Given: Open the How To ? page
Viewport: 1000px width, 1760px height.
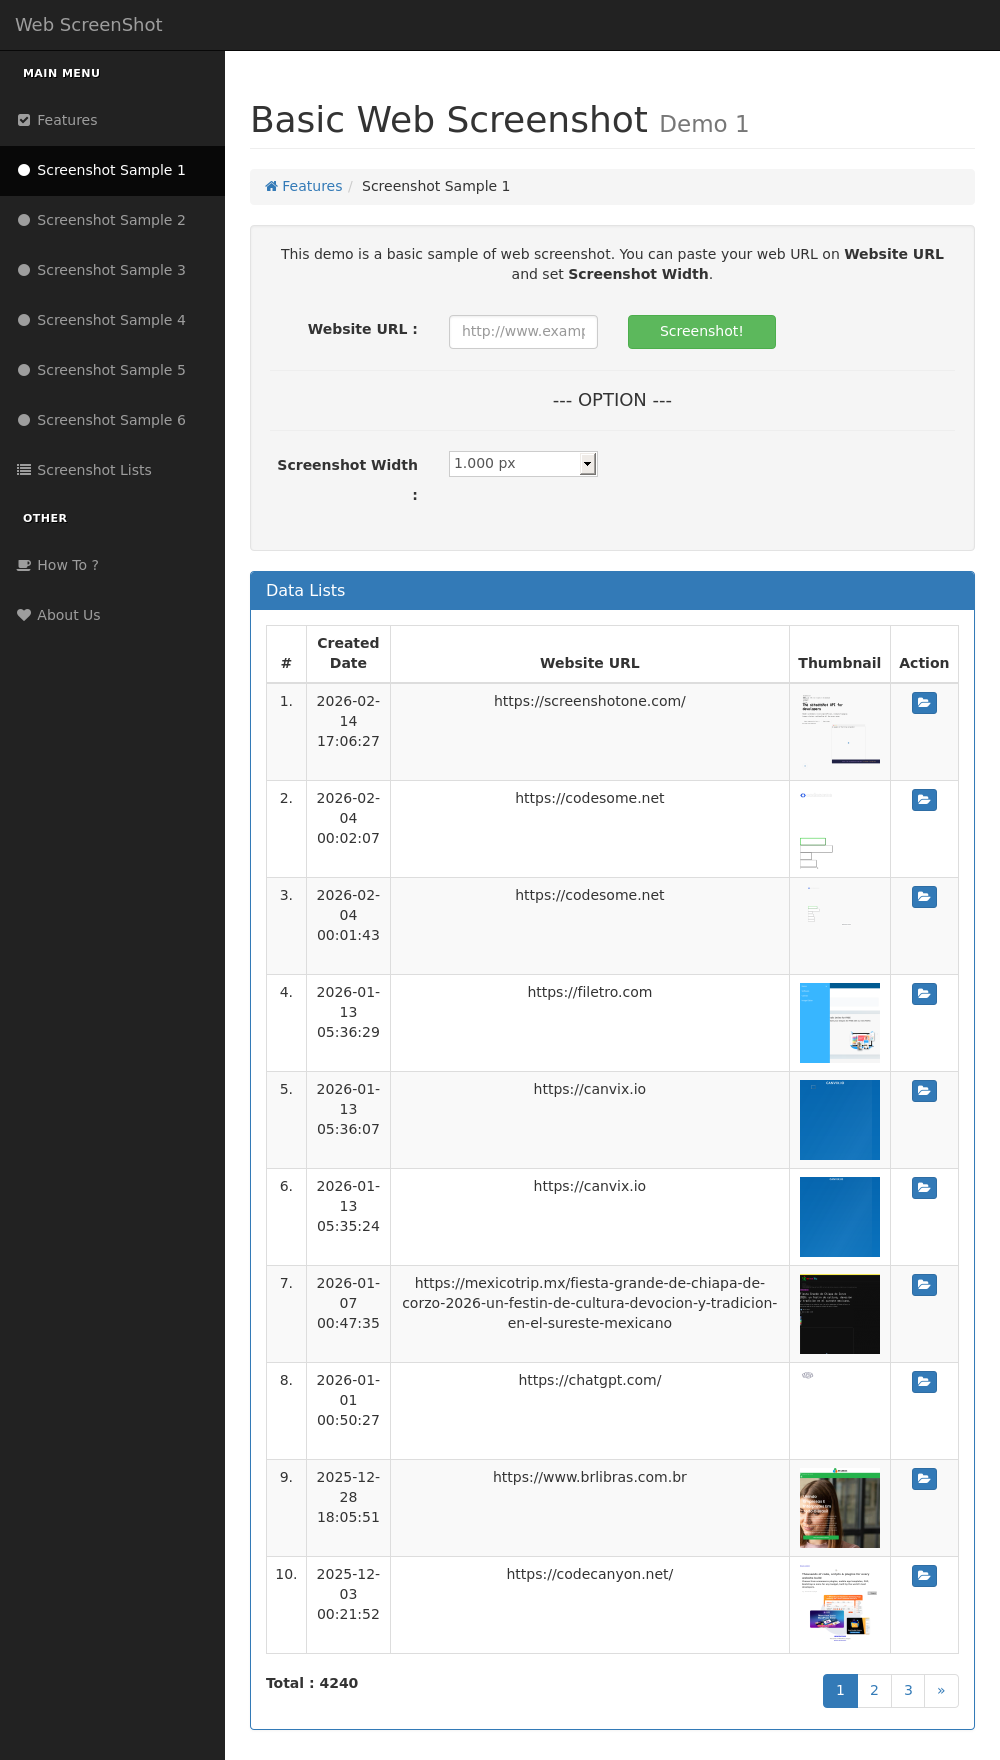Looking at the screenshot, I should 67,565.
